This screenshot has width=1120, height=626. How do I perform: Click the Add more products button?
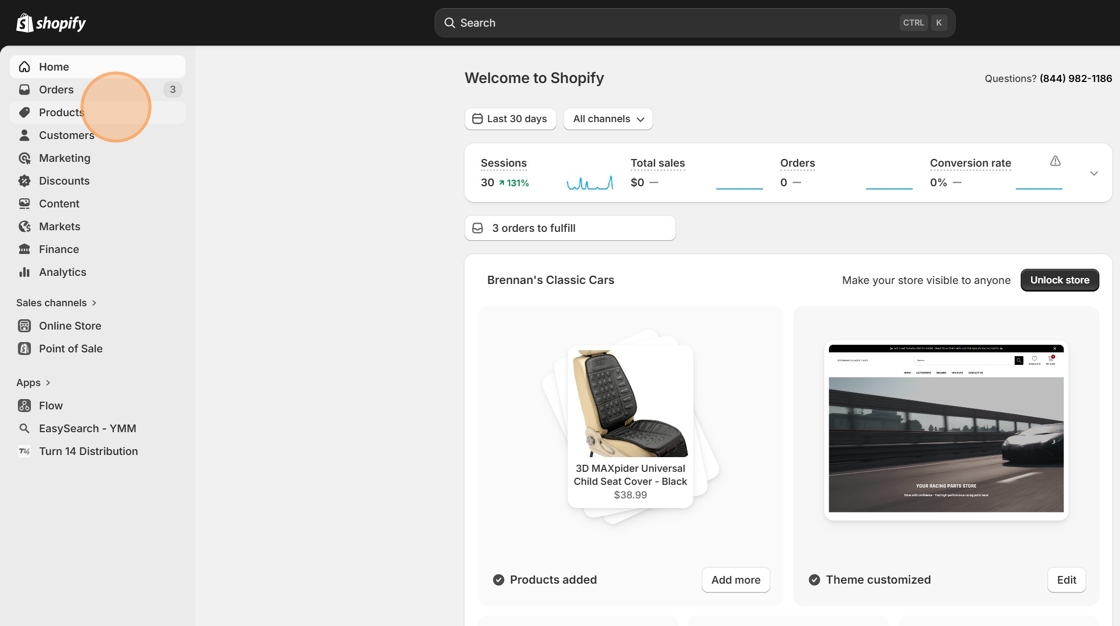pos(736,580)
